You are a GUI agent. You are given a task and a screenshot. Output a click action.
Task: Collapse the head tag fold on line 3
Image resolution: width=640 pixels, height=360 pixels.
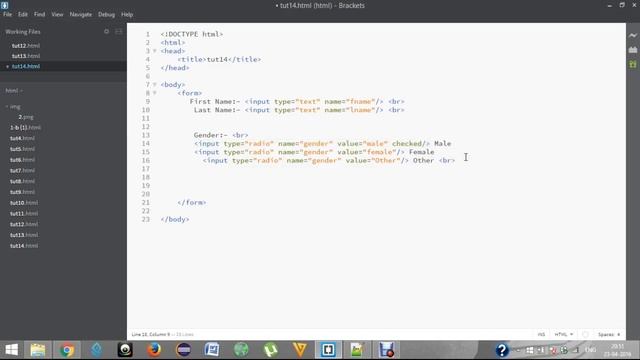tap(155, 51)
